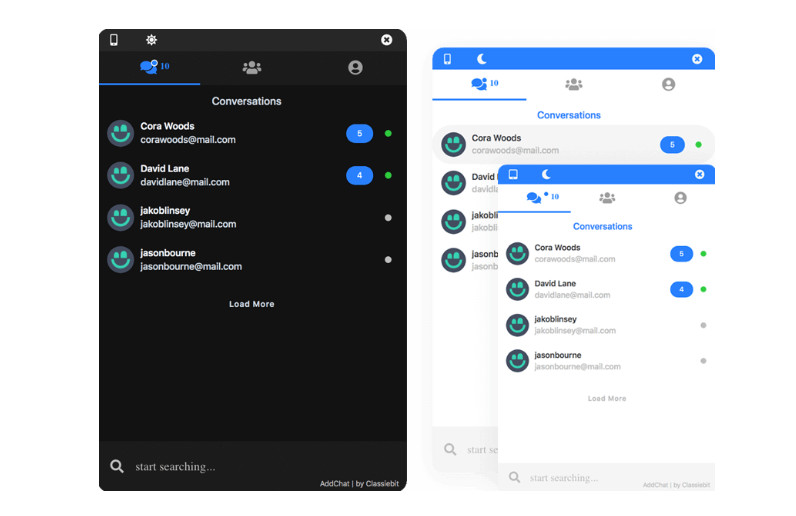Click David avatar in back light window

(x=453, y=183)
